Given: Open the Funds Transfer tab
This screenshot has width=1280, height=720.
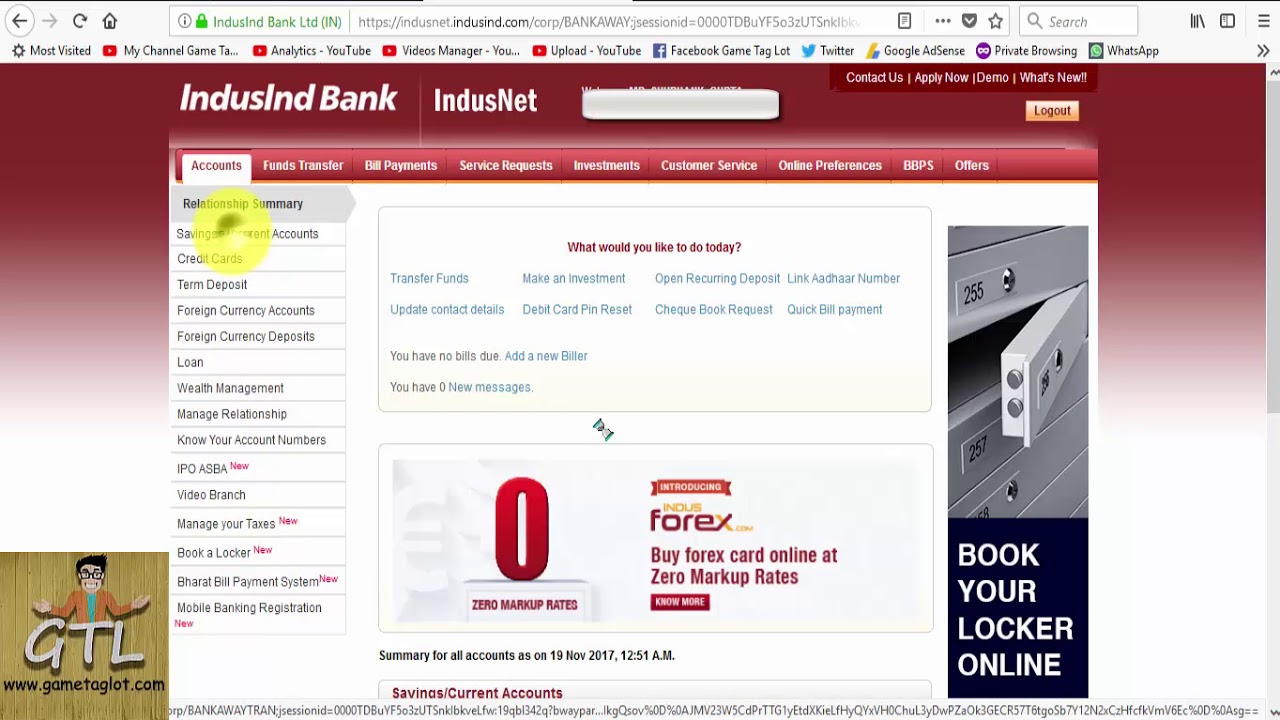Looking at the screenshot, I should 303,166.
